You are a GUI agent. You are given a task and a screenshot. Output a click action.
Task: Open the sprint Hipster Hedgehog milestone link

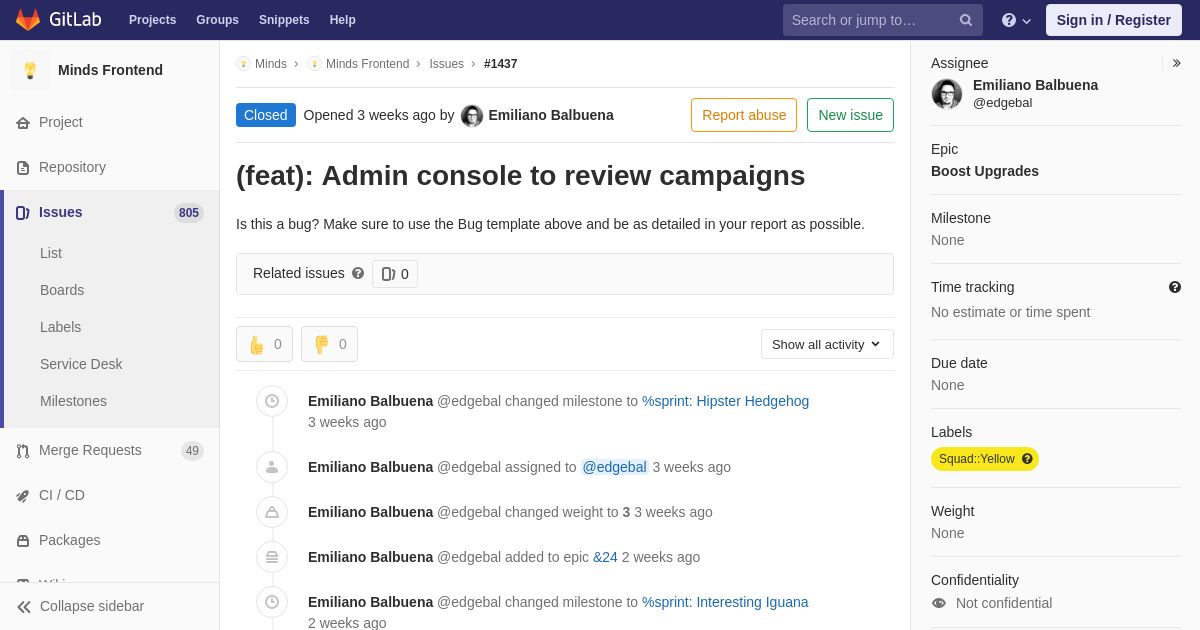725,401
